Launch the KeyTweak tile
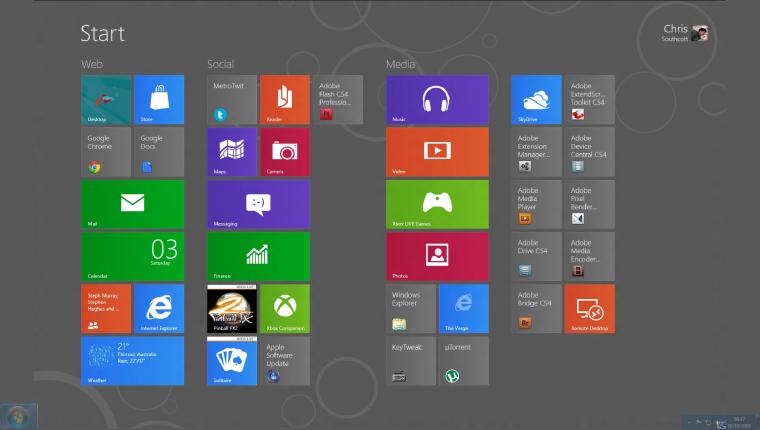The width and height of the screenshot is (760, 430). click(x=411, y=361)
